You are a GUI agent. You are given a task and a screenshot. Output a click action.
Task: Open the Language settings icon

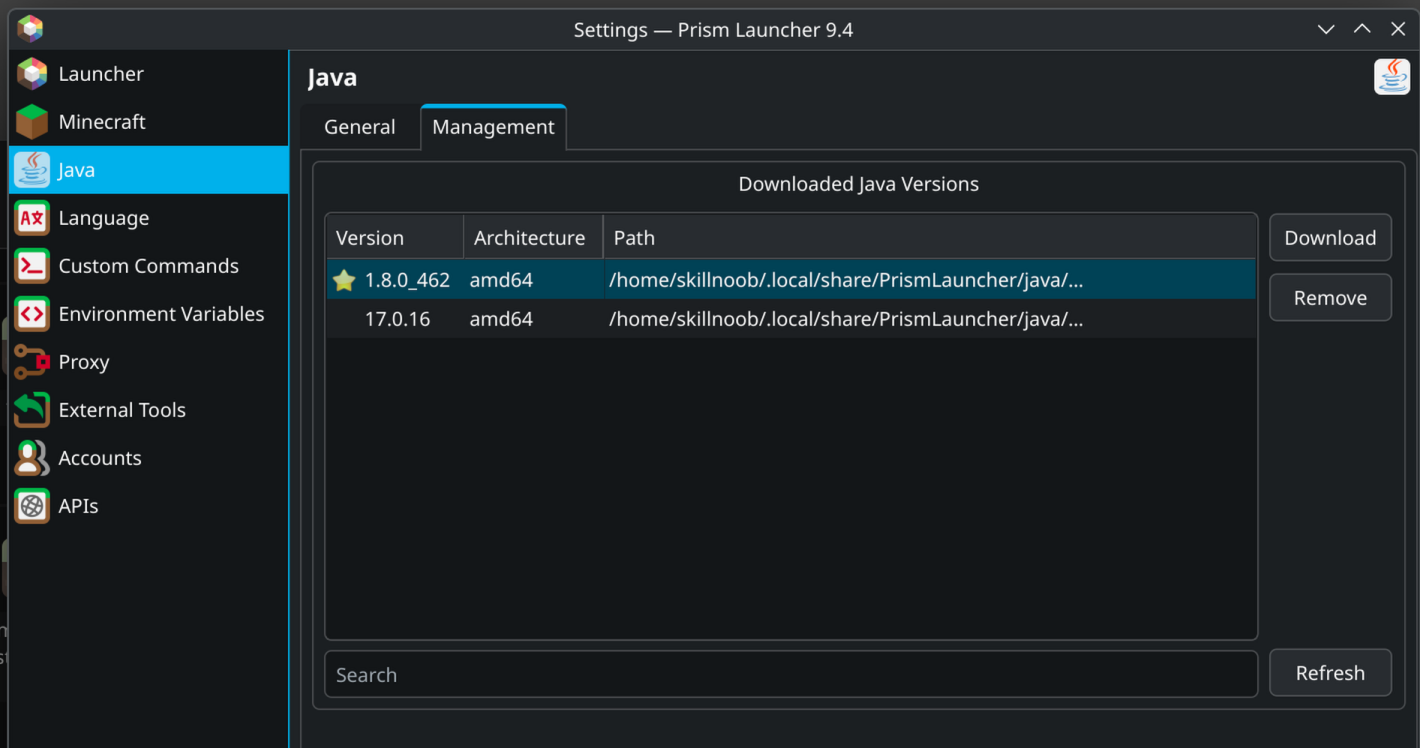pyautogui.click(x=32, y=218)
